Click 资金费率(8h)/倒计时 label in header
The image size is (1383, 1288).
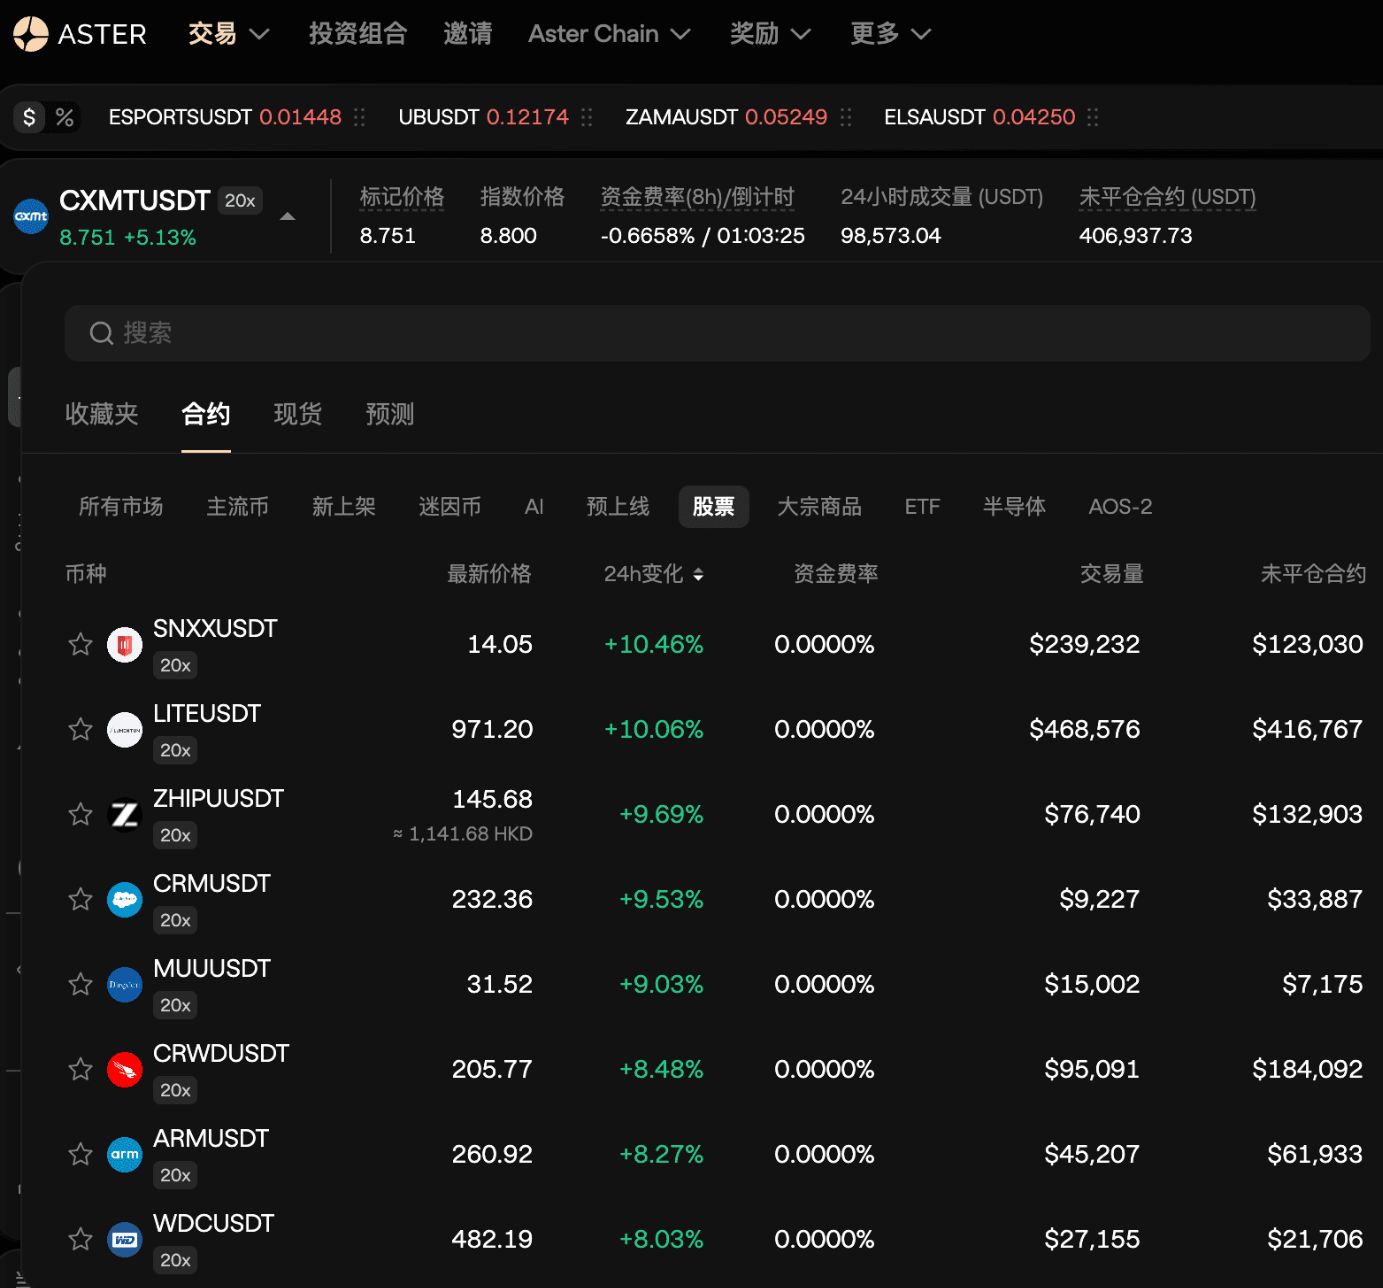[697, 197]
